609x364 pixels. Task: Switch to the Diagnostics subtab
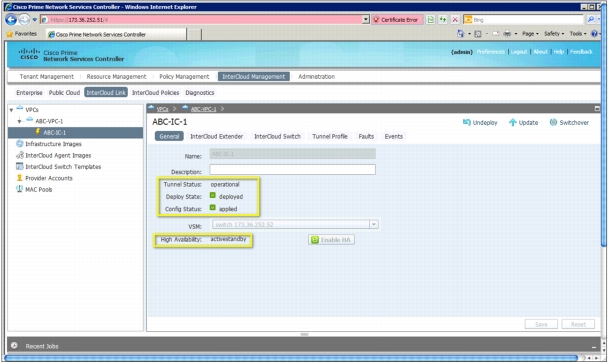(200, 92)
